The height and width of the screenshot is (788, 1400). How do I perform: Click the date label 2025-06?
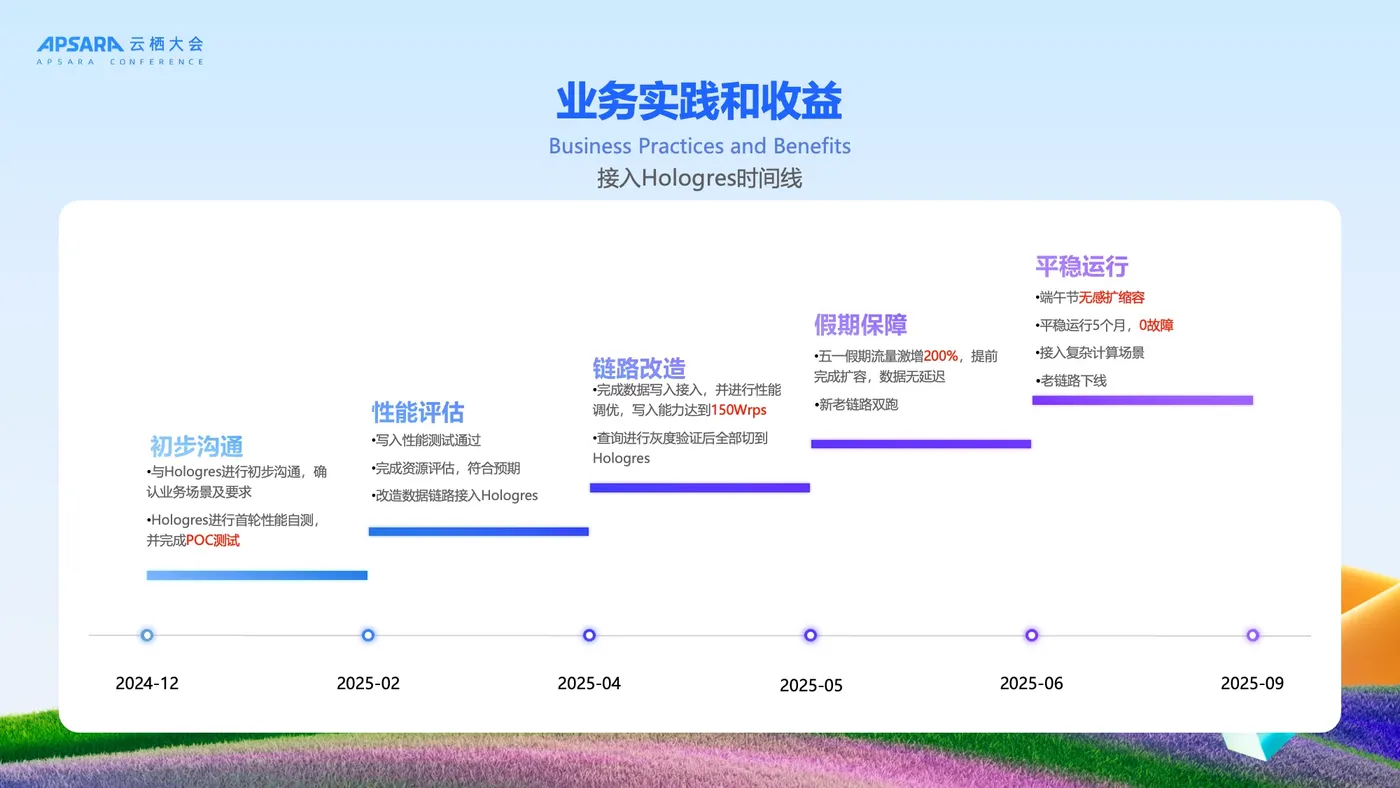coord(1032,684)
